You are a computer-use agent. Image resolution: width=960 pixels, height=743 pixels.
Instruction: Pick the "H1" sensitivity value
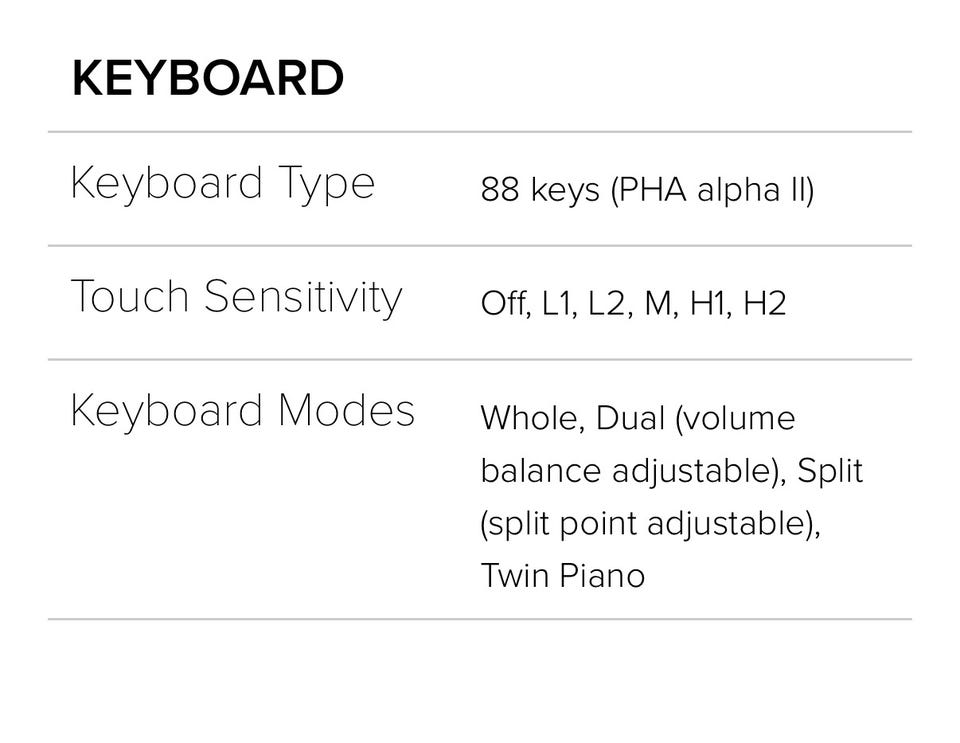tap(708, 303)
